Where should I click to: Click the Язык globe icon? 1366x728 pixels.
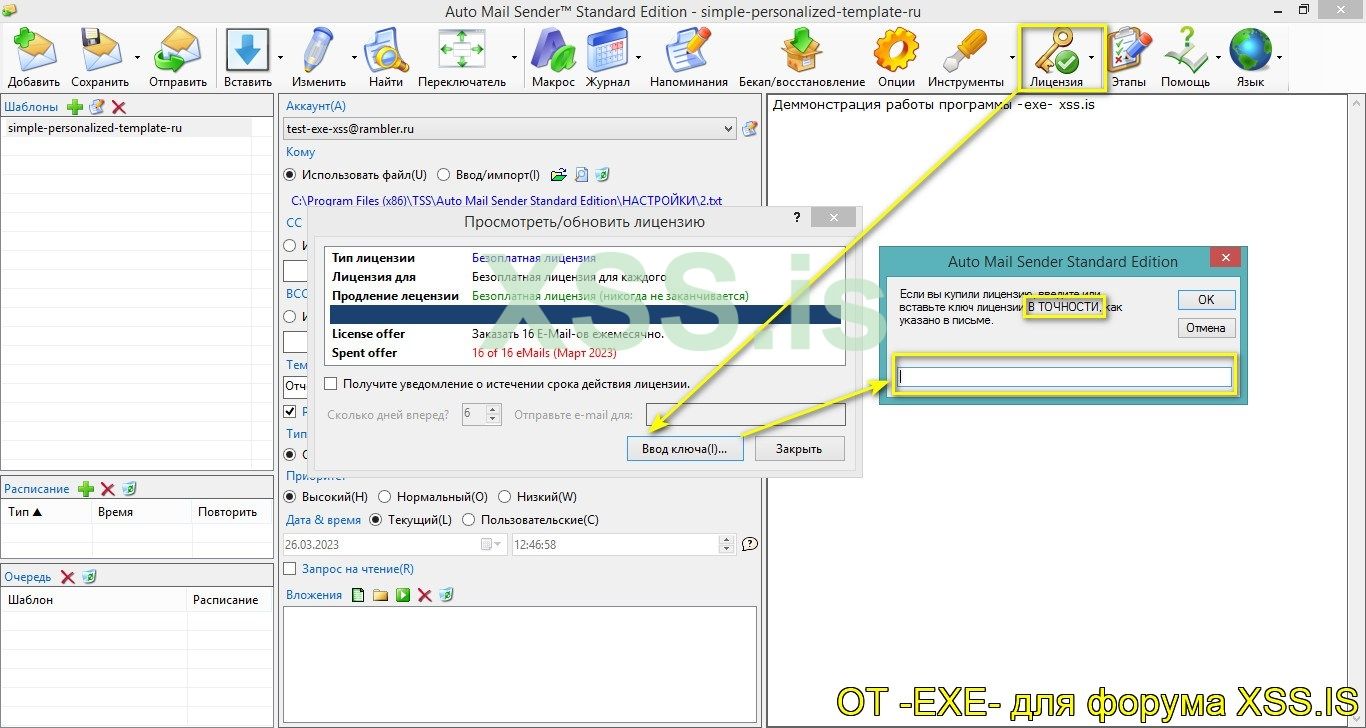(1250, 50)
